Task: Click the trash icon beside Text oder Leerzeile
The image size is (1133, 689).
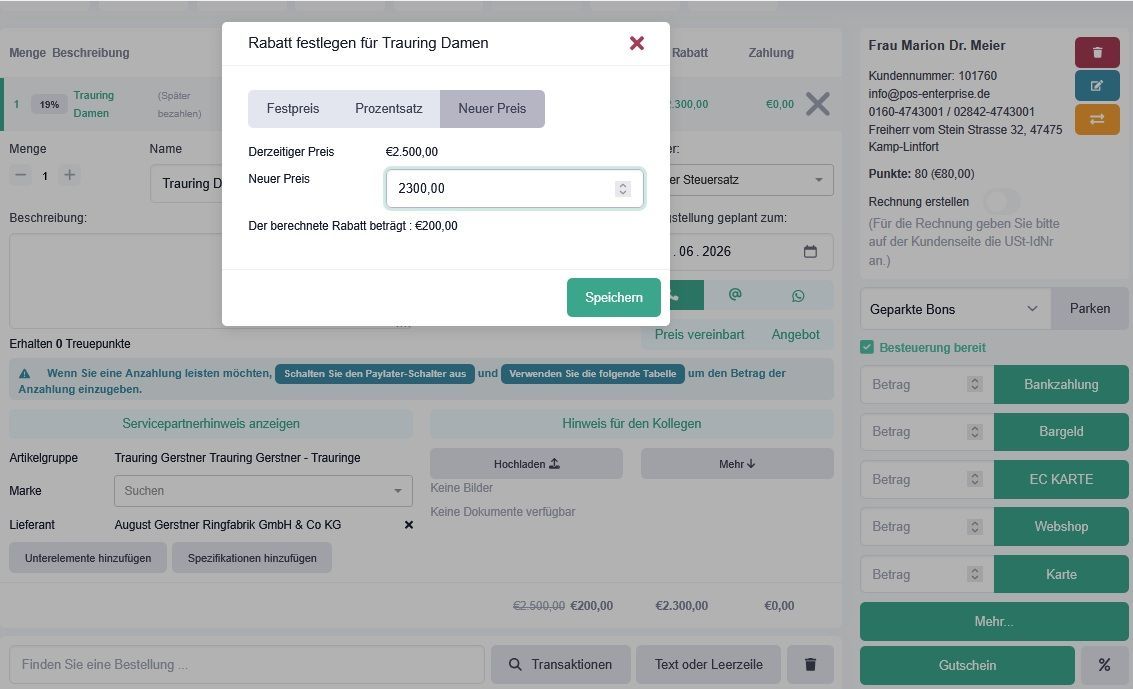Action: pyautogui.click(x=810, y=664)
